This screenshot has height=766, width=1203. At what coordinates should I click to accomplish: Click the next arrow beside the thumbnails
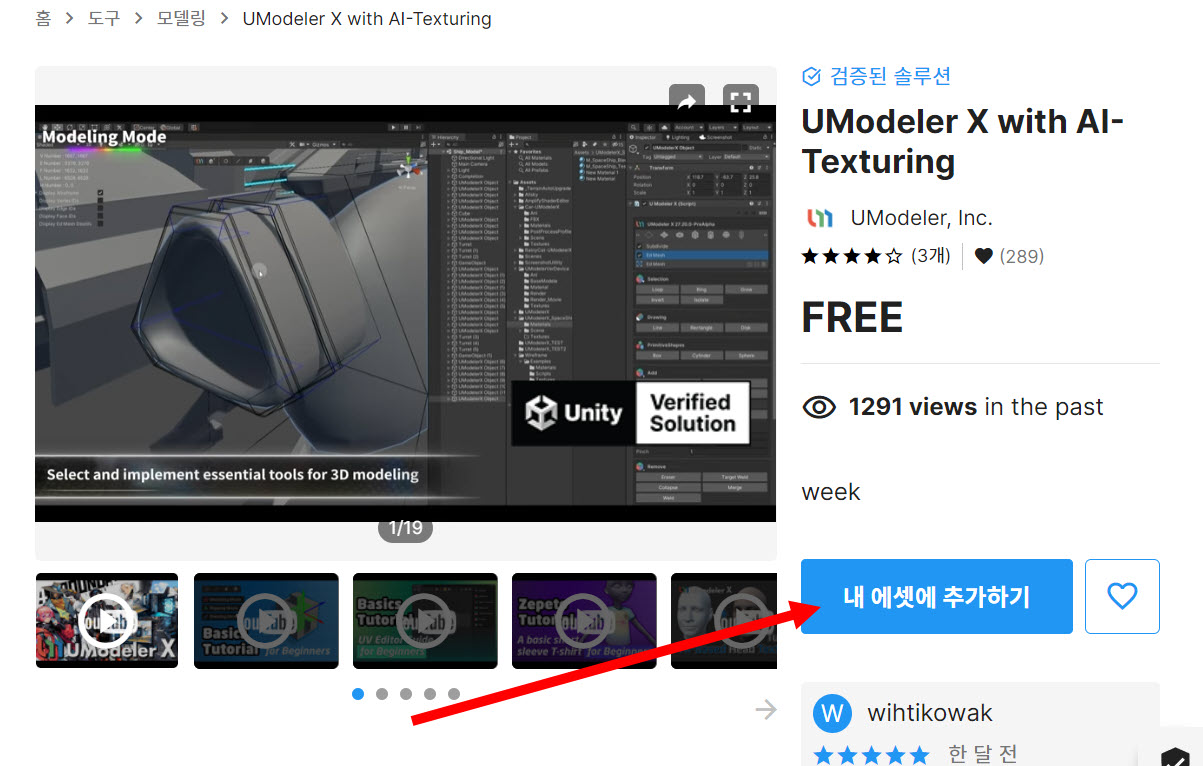point(766,710)
